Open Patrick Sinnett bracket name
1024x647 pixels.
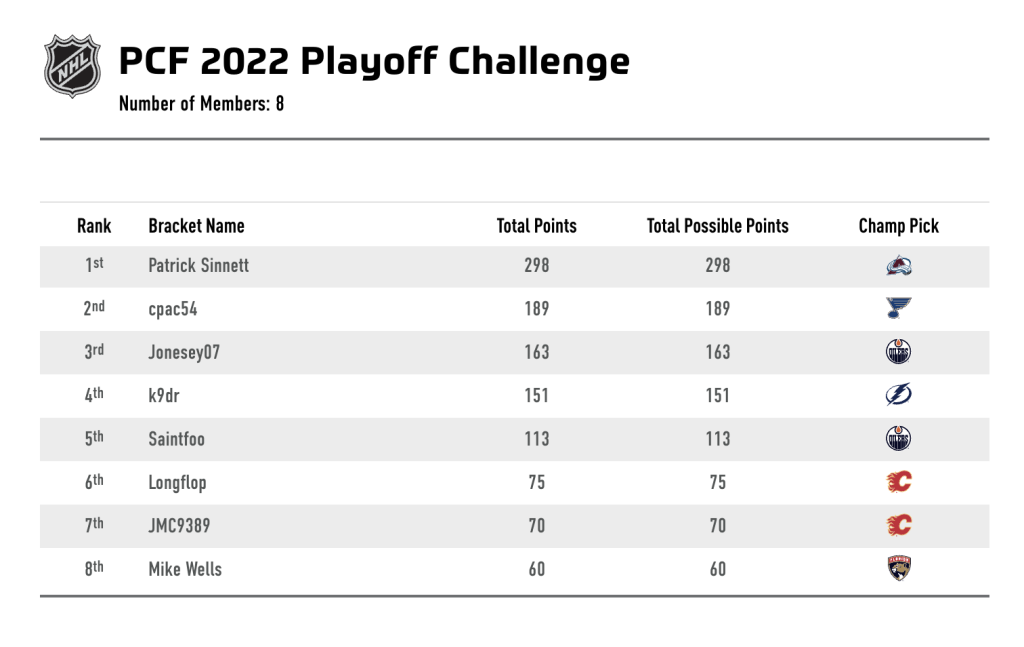pyautogui.click(x=199, y=265)
